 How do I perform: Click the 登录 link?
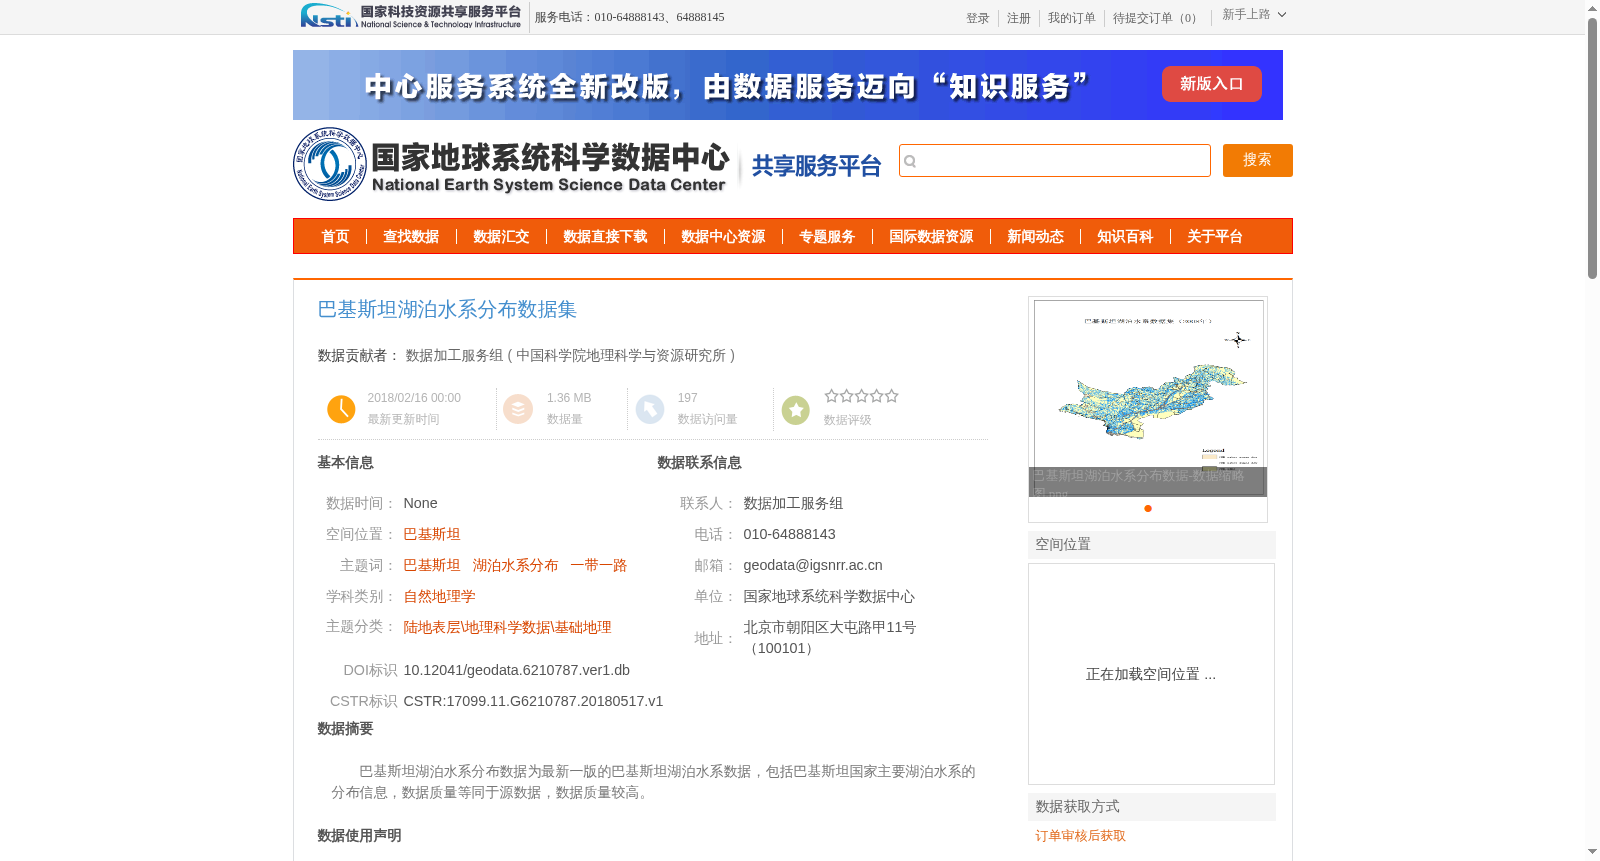[x=977, y=18]
